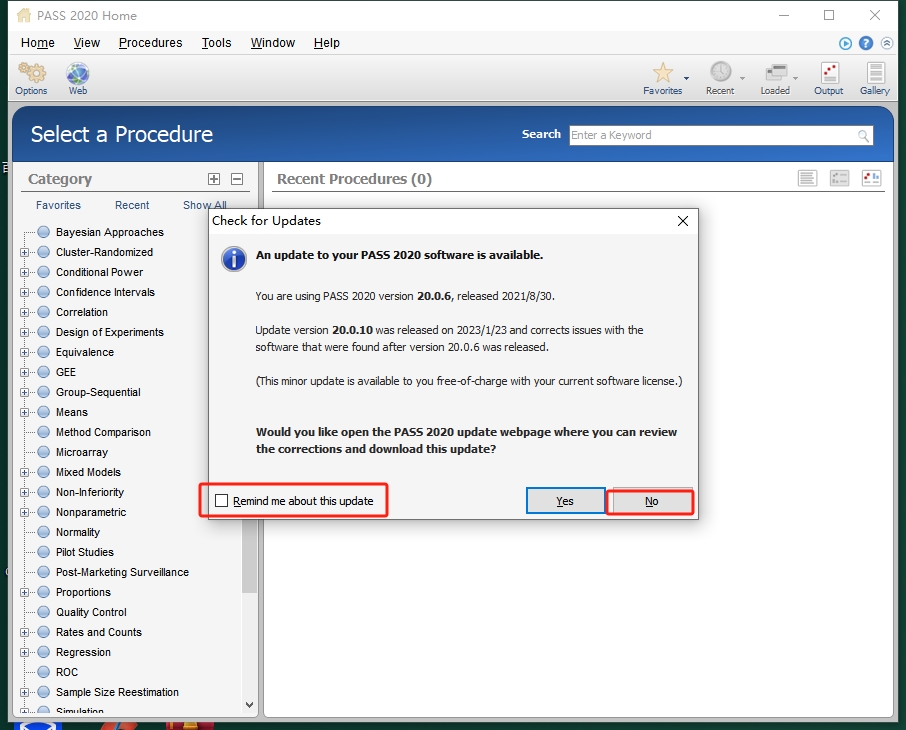The image size is (906, 730).
Task: Click the search magnifier icon
Action: click(x=863, y=136)
